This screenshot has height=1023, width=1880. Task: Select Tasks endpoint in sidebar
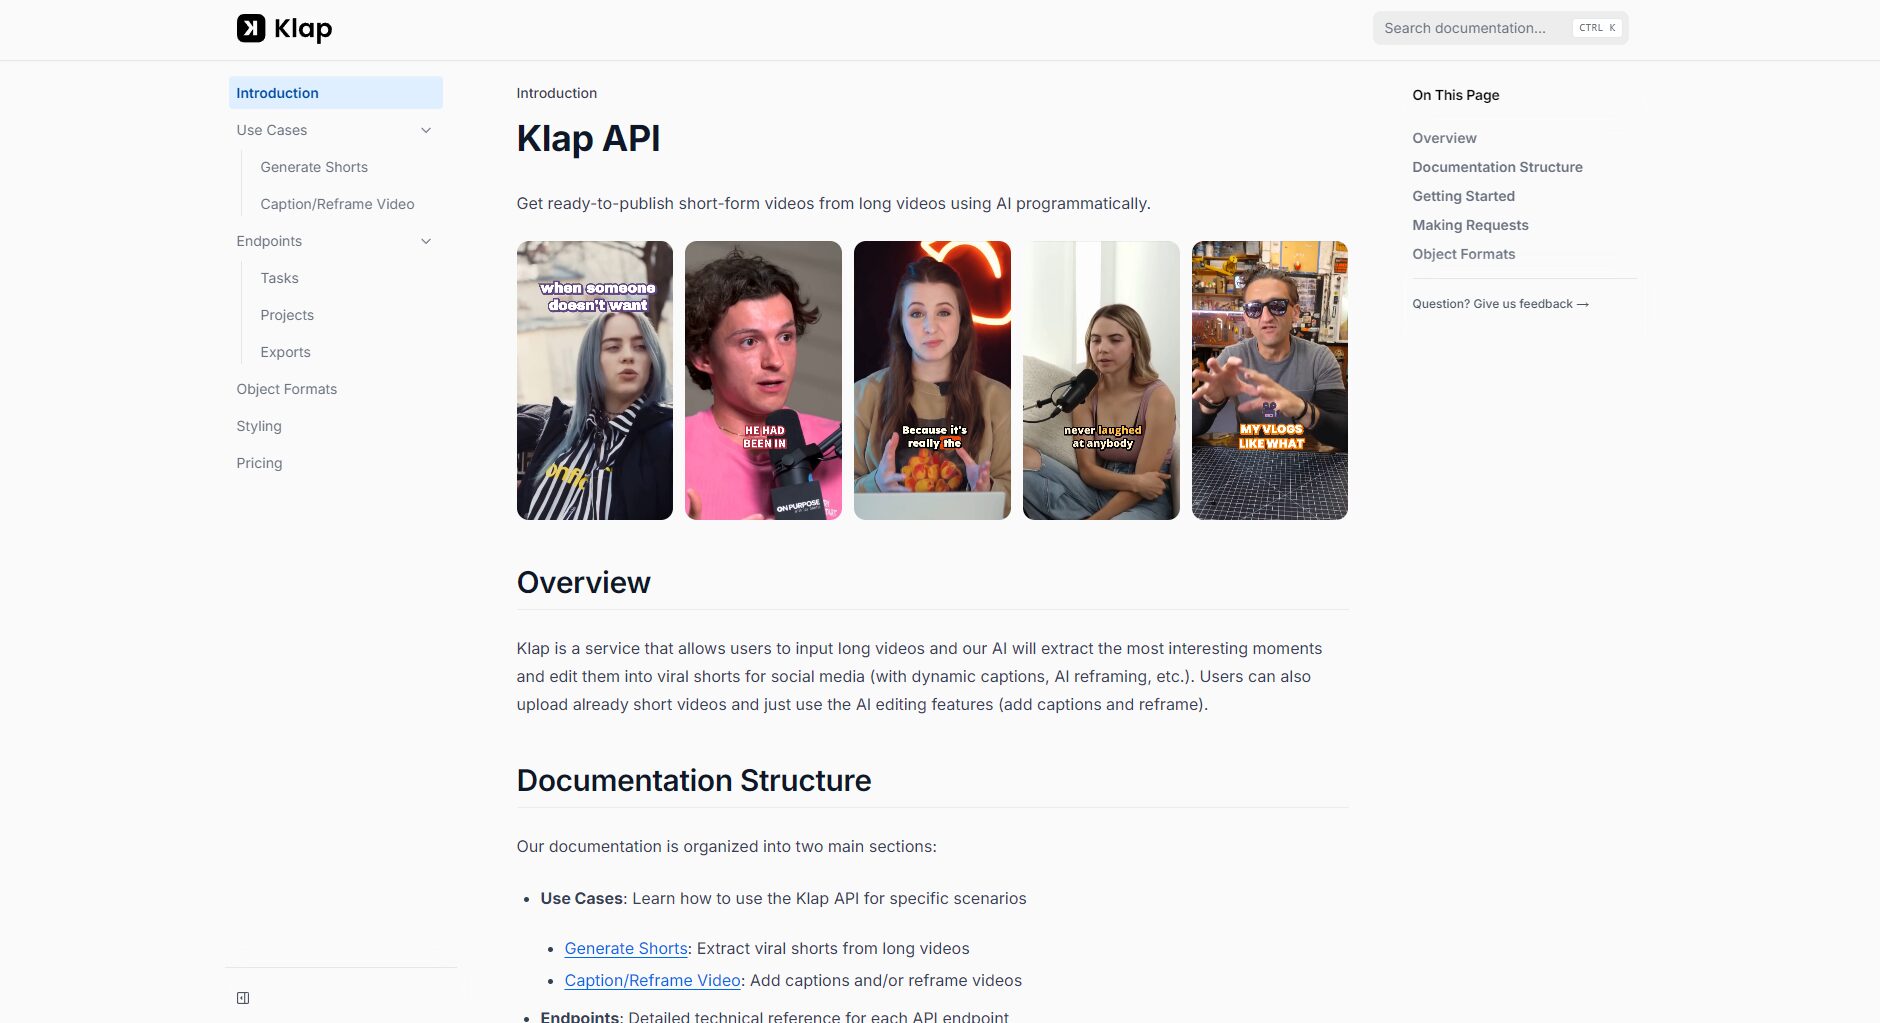pyautogui.click(x=279, y=278)
